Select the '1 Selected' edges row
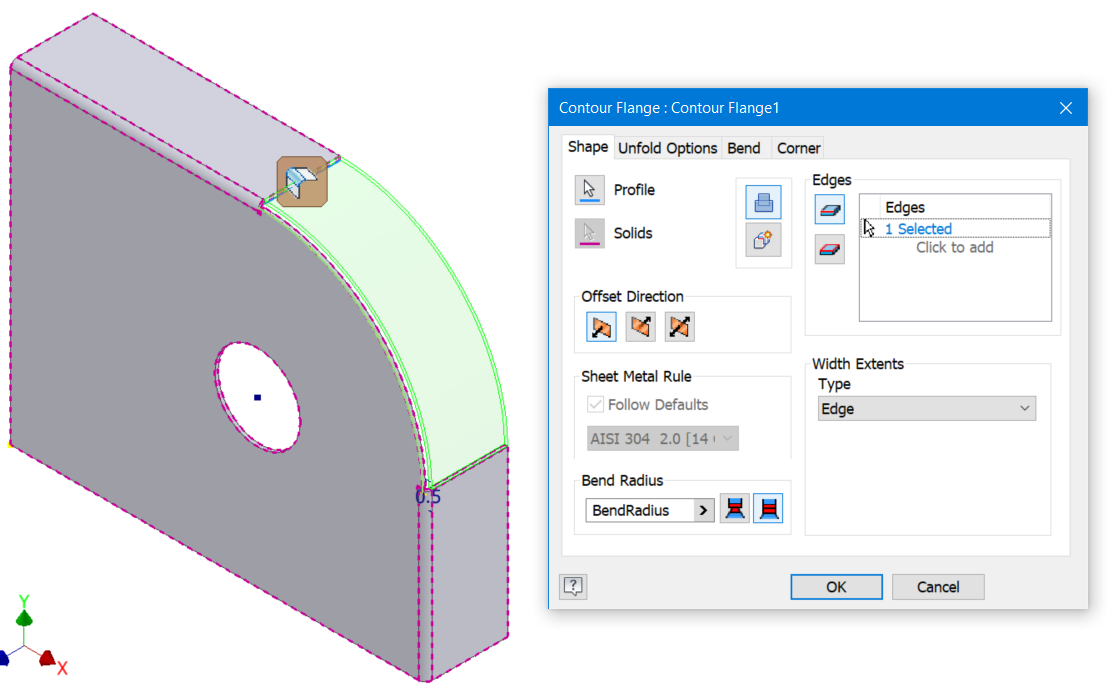Image resolution: width=1116 pixels, height=688 pixels. point(955,228)
